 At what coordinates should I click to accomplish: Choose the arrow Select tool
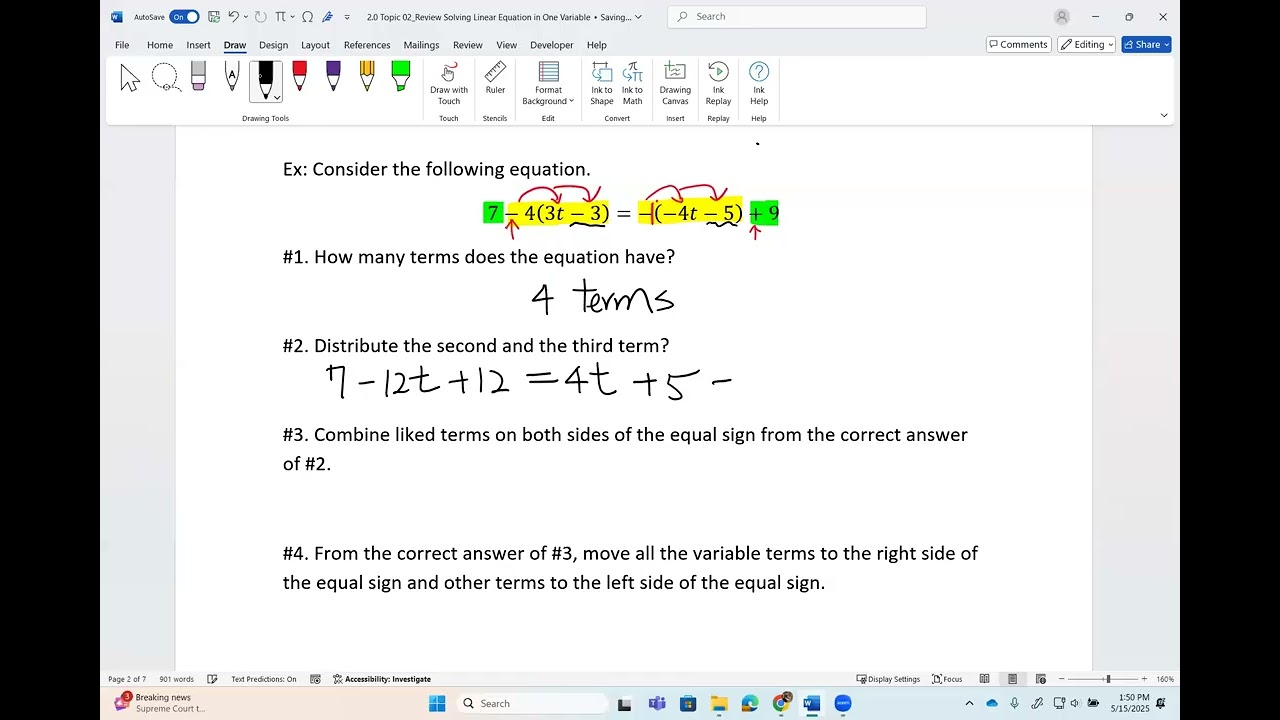pyautogui.click(x=130, y=78)
